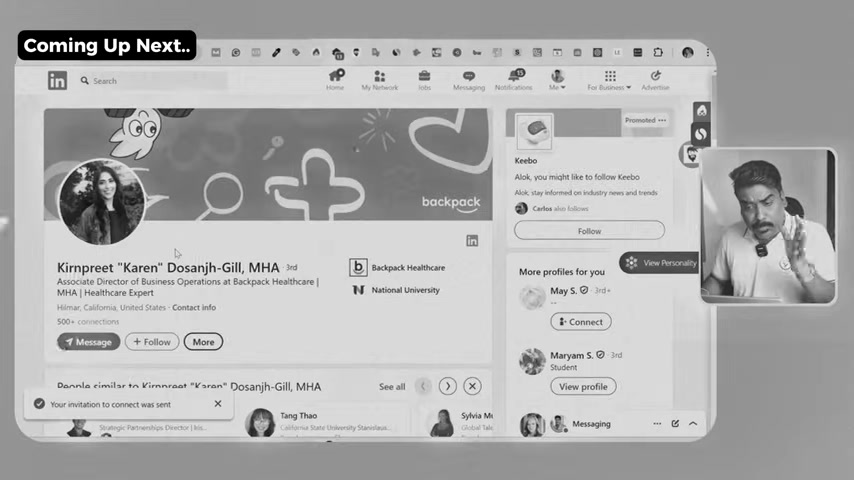
Task: Click the Message button on profile
Action: 89,342
